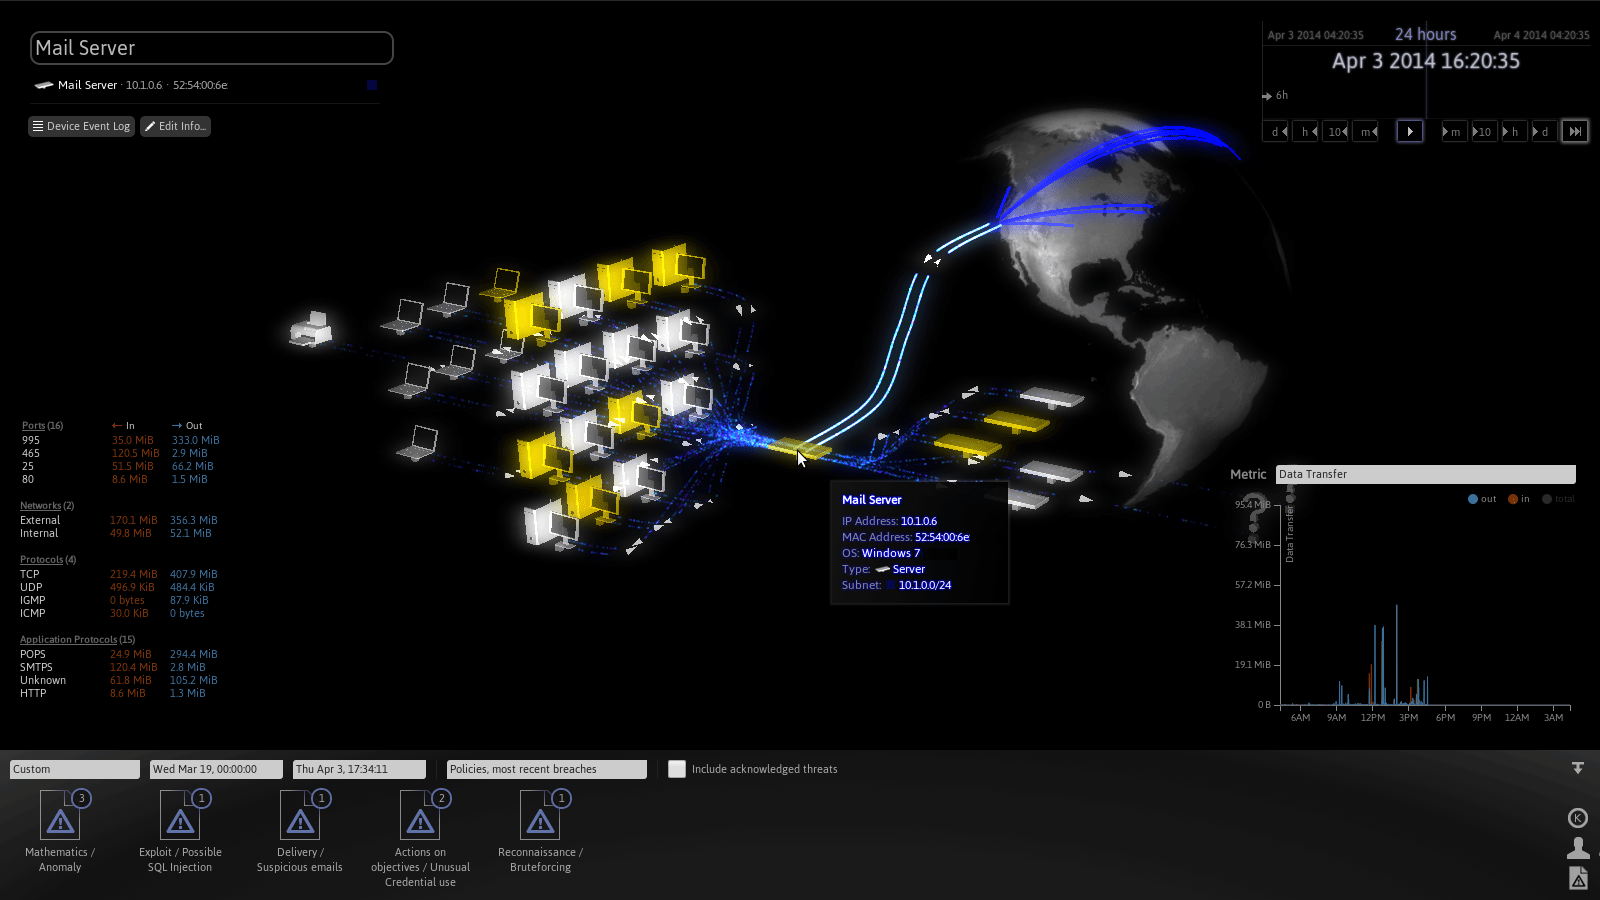1600x900 pixels.
Task: Click inside the Mail Server search field
Action: pyautogui.click(x=211, y=47)
